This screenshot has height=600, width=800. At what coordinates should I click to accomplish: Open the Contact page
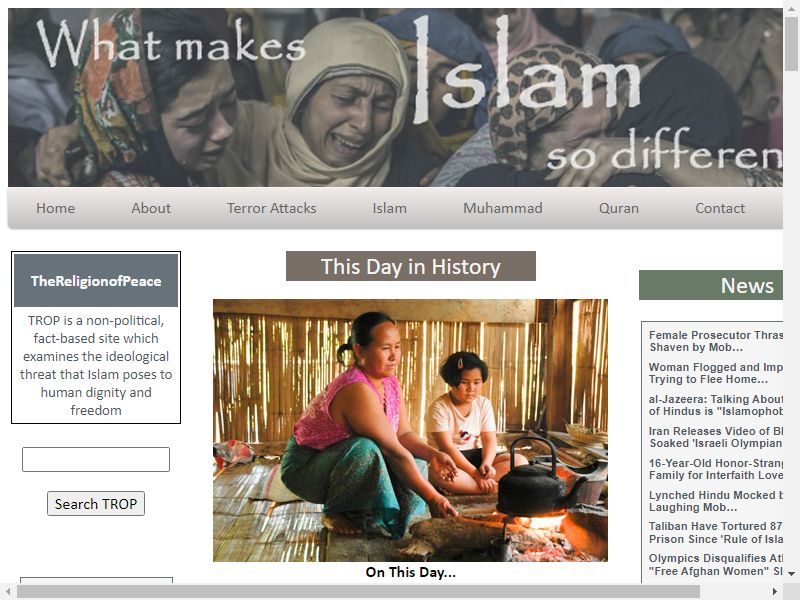click(x=720, y=208)
